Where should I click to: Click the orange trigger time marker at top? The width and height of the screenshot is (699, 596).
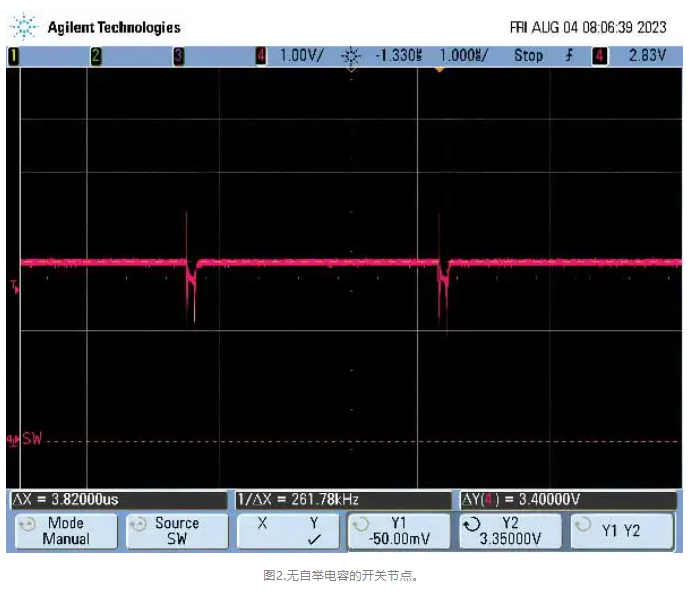pyautogui.click(x=439, y=70)
